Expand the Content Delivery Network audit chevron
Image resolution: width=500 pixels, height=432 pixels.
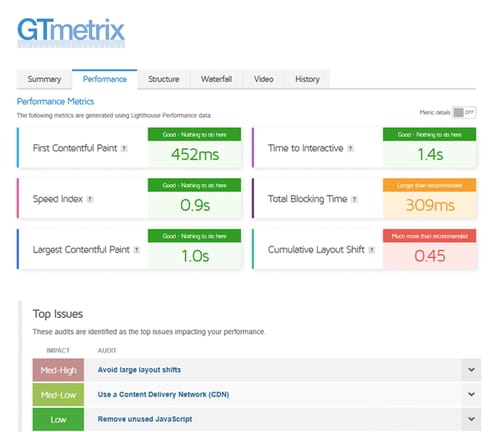tap(471, 394)
